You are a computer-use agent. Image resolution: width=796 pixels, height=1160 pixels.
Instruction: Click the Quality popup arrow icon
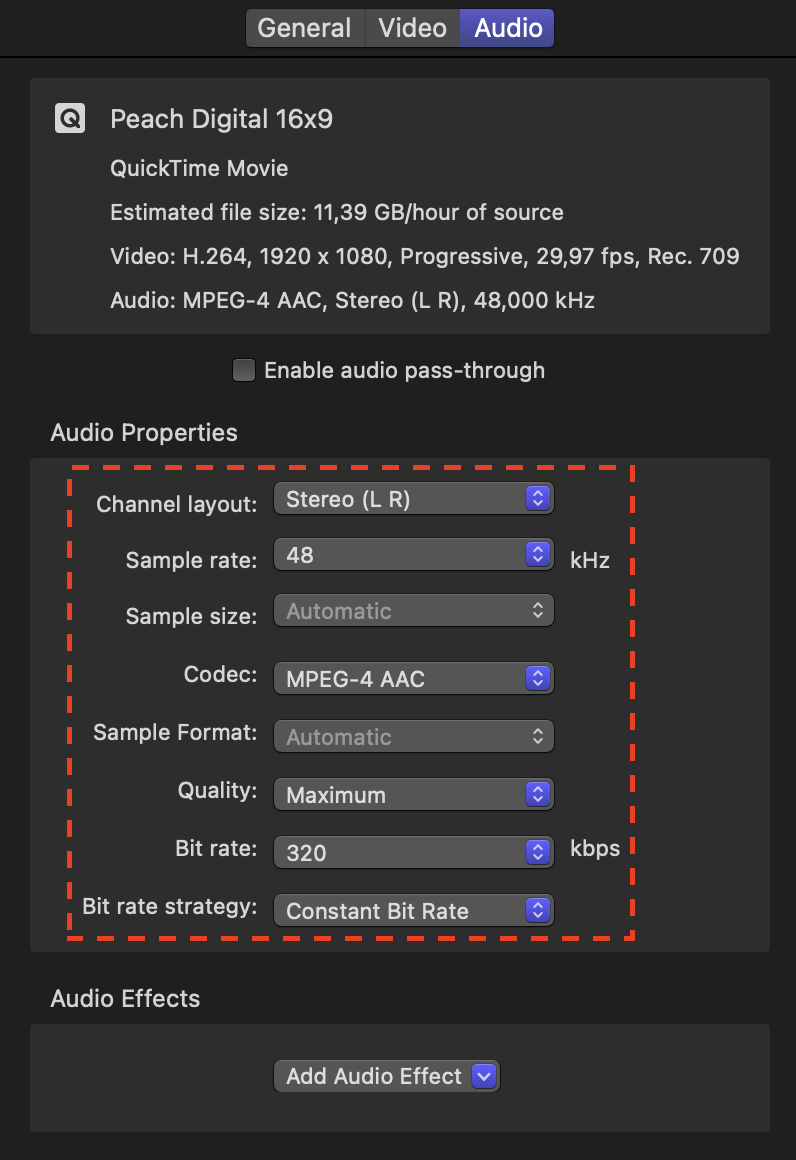coord(538,795)
